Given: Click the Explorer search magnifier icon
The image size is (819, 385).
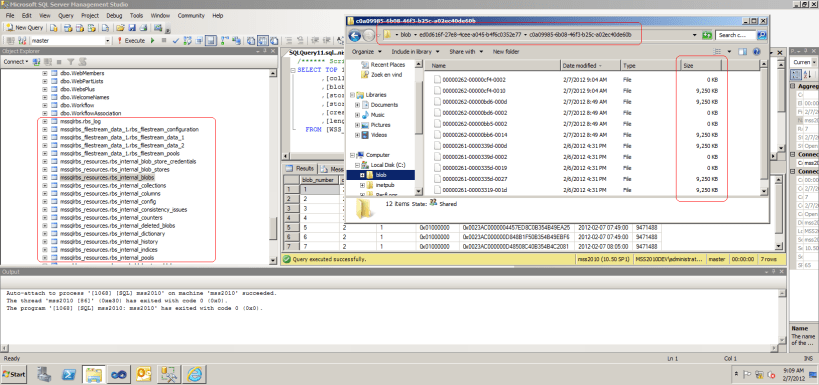Looking at the screenshot, I should (761, 35).
